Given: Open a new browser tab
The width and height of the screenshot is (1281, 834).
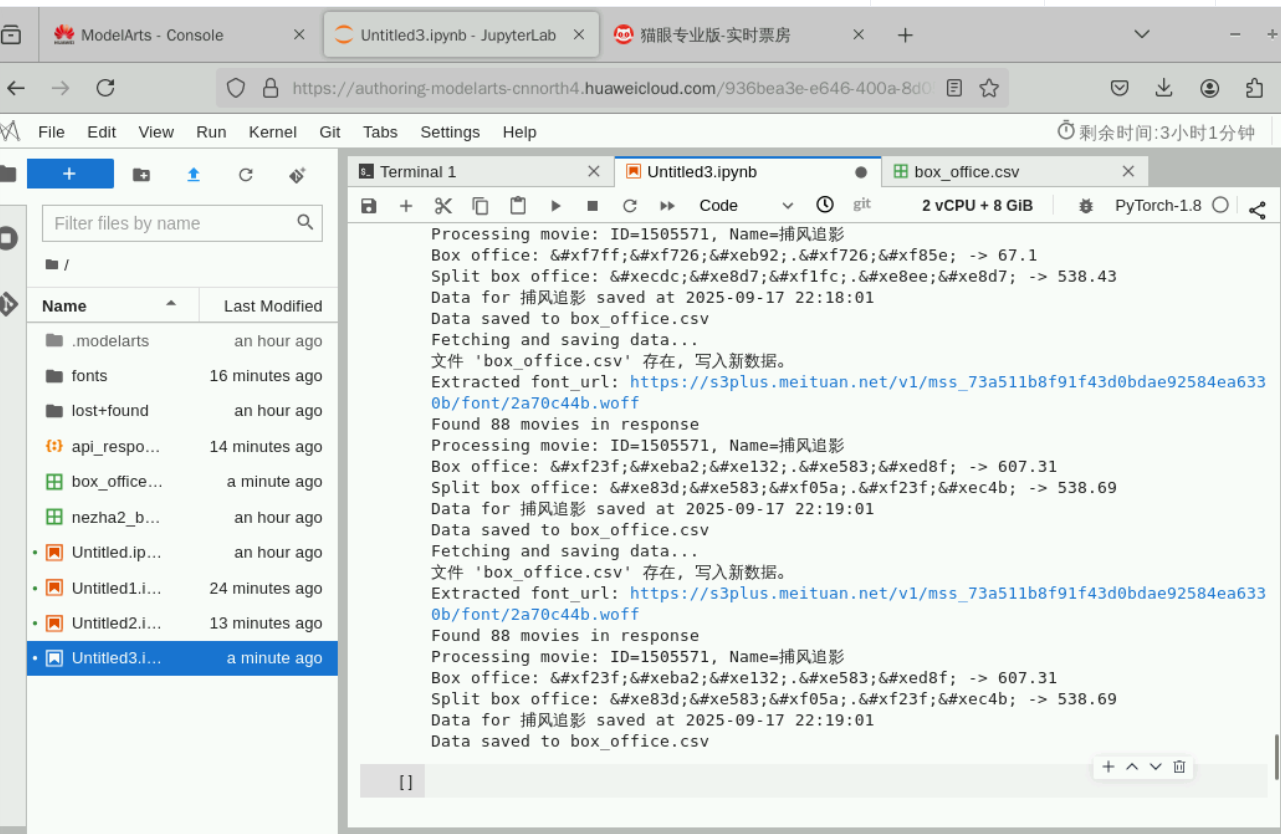Looking at the screenshot, I should point(905,35).
